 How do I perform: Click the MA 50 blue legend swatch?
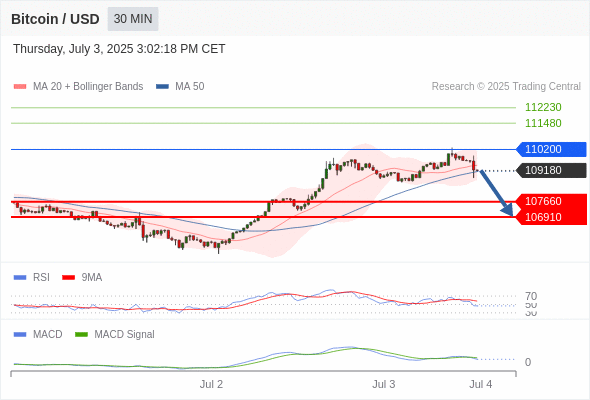click(x=162, y=87)
